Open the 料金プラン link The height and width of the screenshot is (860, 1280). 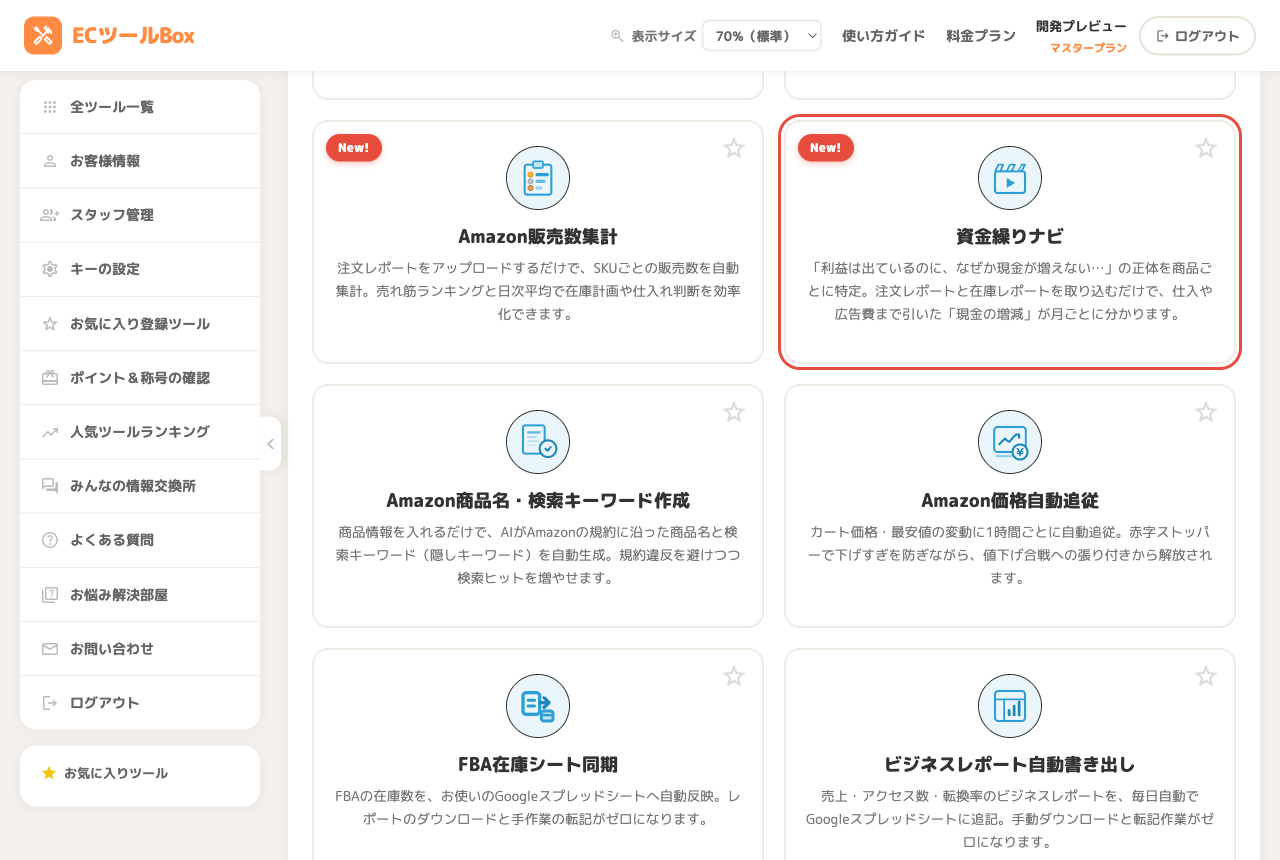point(981,36)
